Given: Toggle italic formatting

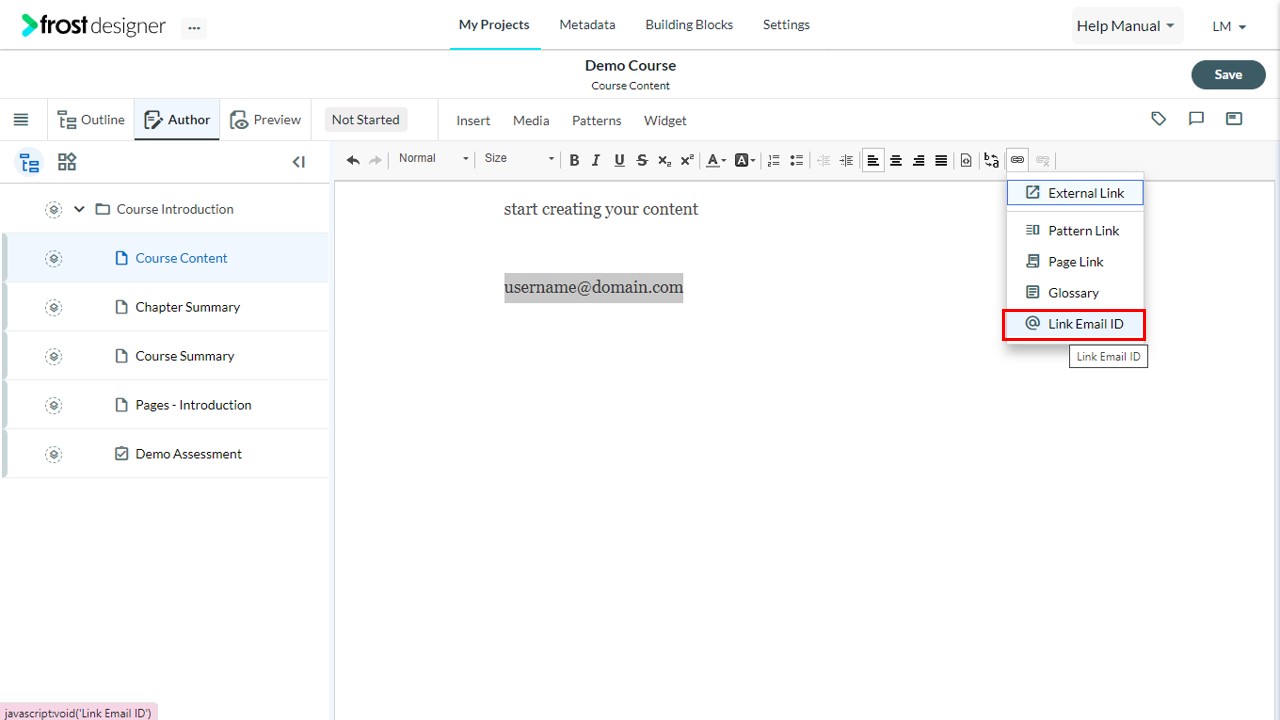Looking at the screenshot, I should (x=596, y=160).
